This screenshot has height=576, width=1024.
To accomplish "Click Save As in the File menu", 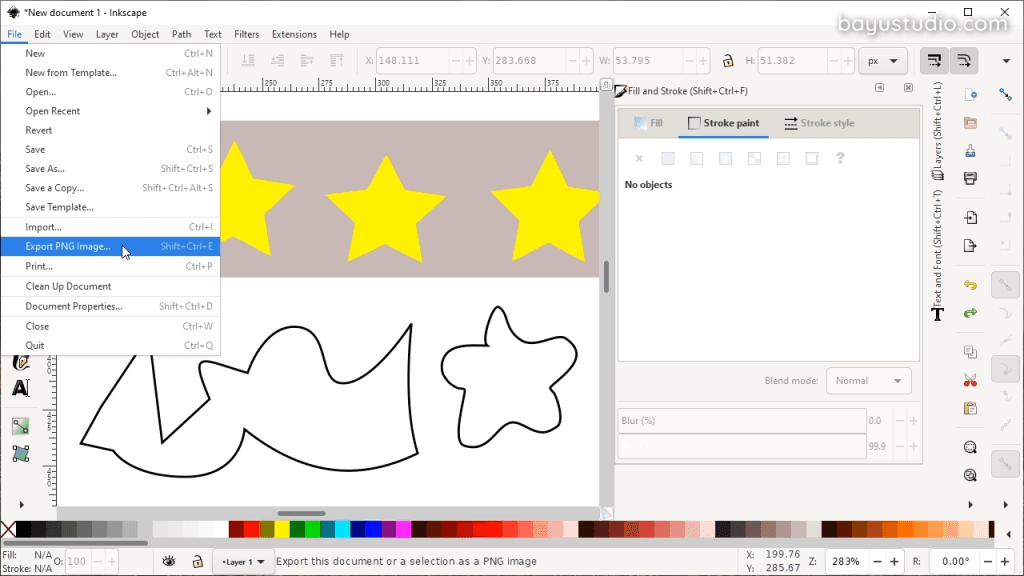I will coord(44,169).
